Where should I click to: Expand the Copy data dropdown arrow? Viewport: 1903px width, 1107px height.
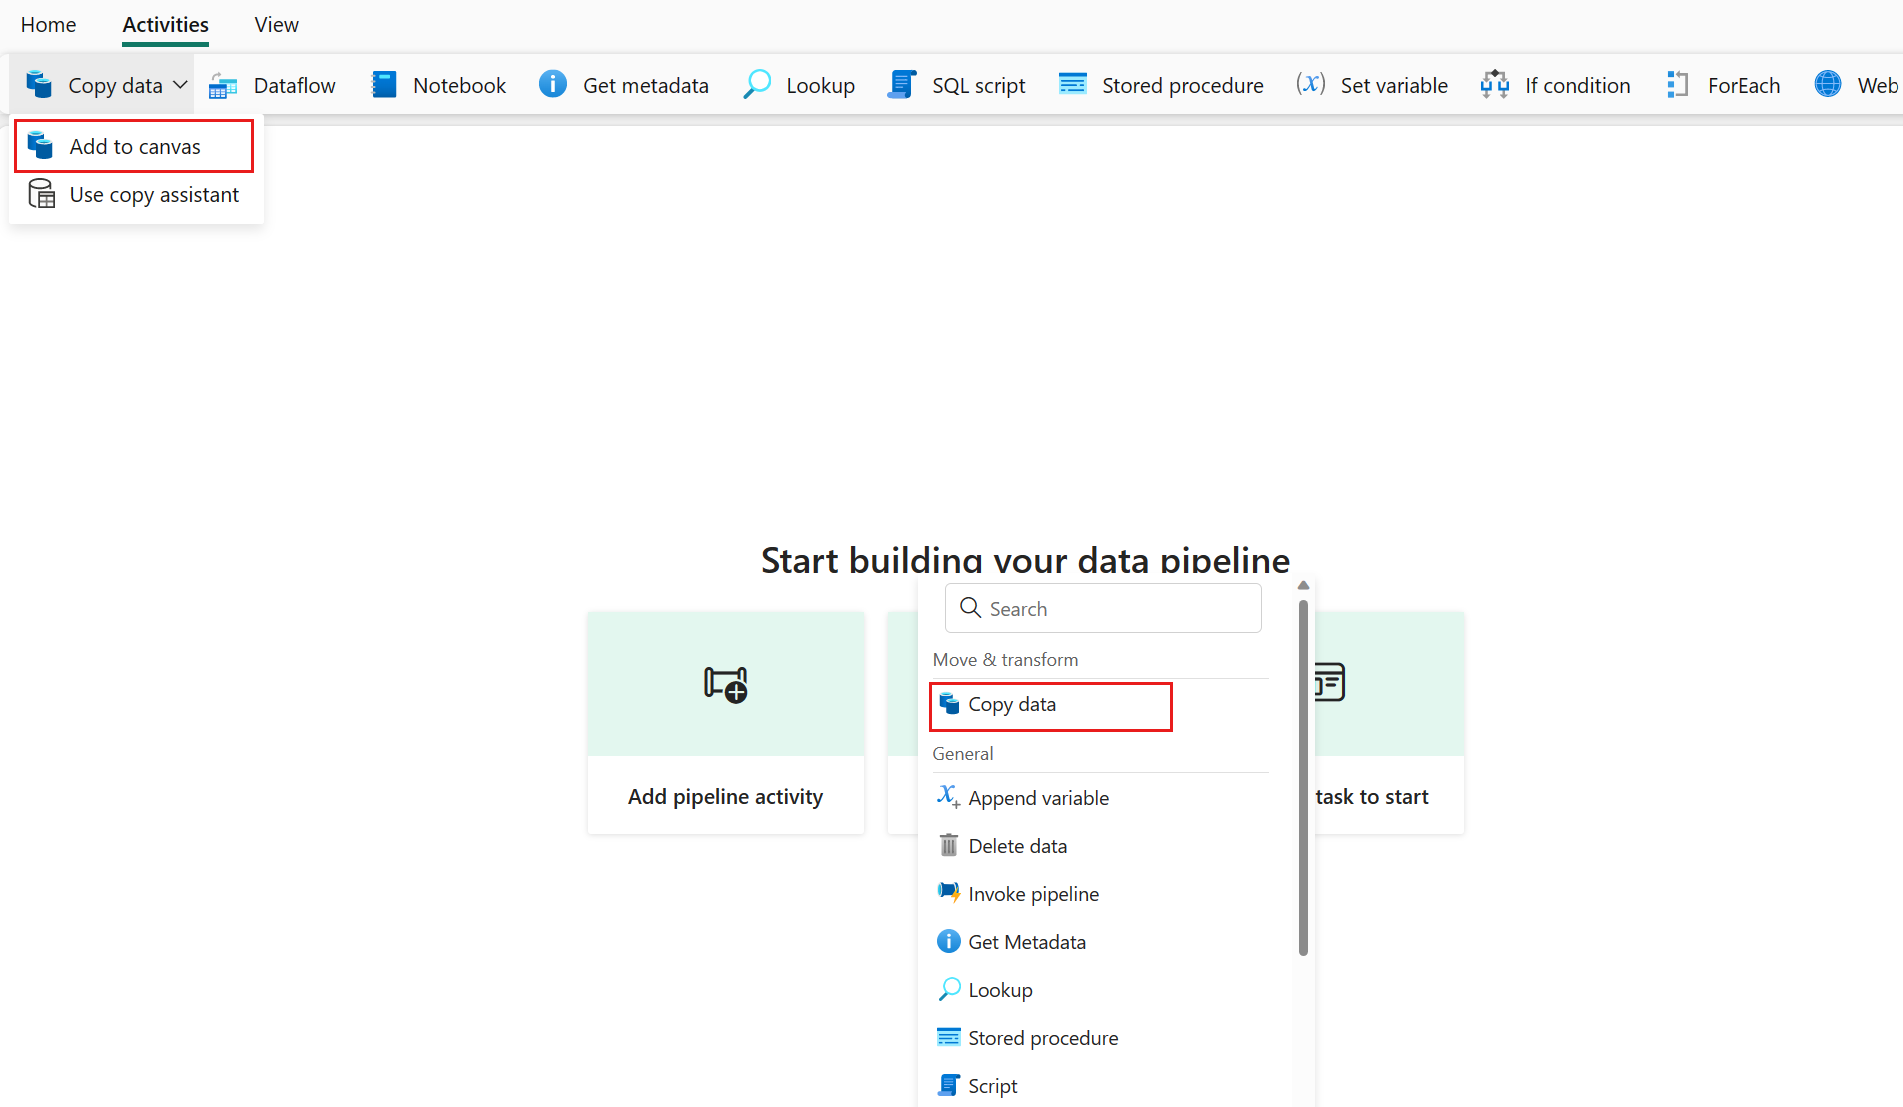coord(180,86)
